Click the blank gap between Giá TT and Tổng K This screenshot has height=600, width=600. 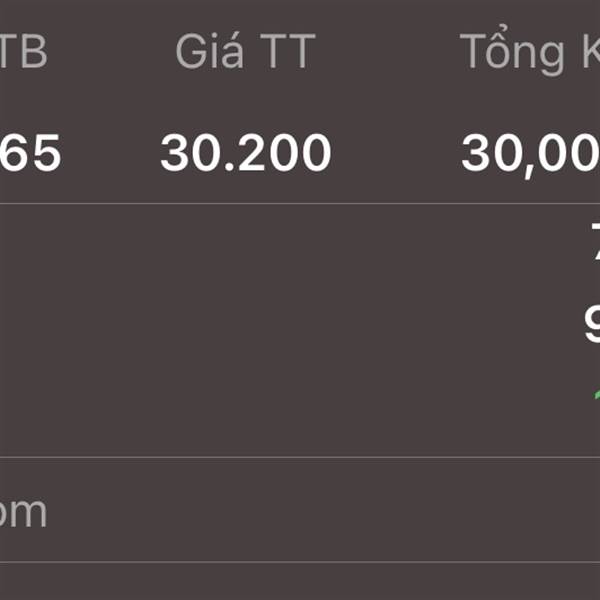(x=388, y=51)
